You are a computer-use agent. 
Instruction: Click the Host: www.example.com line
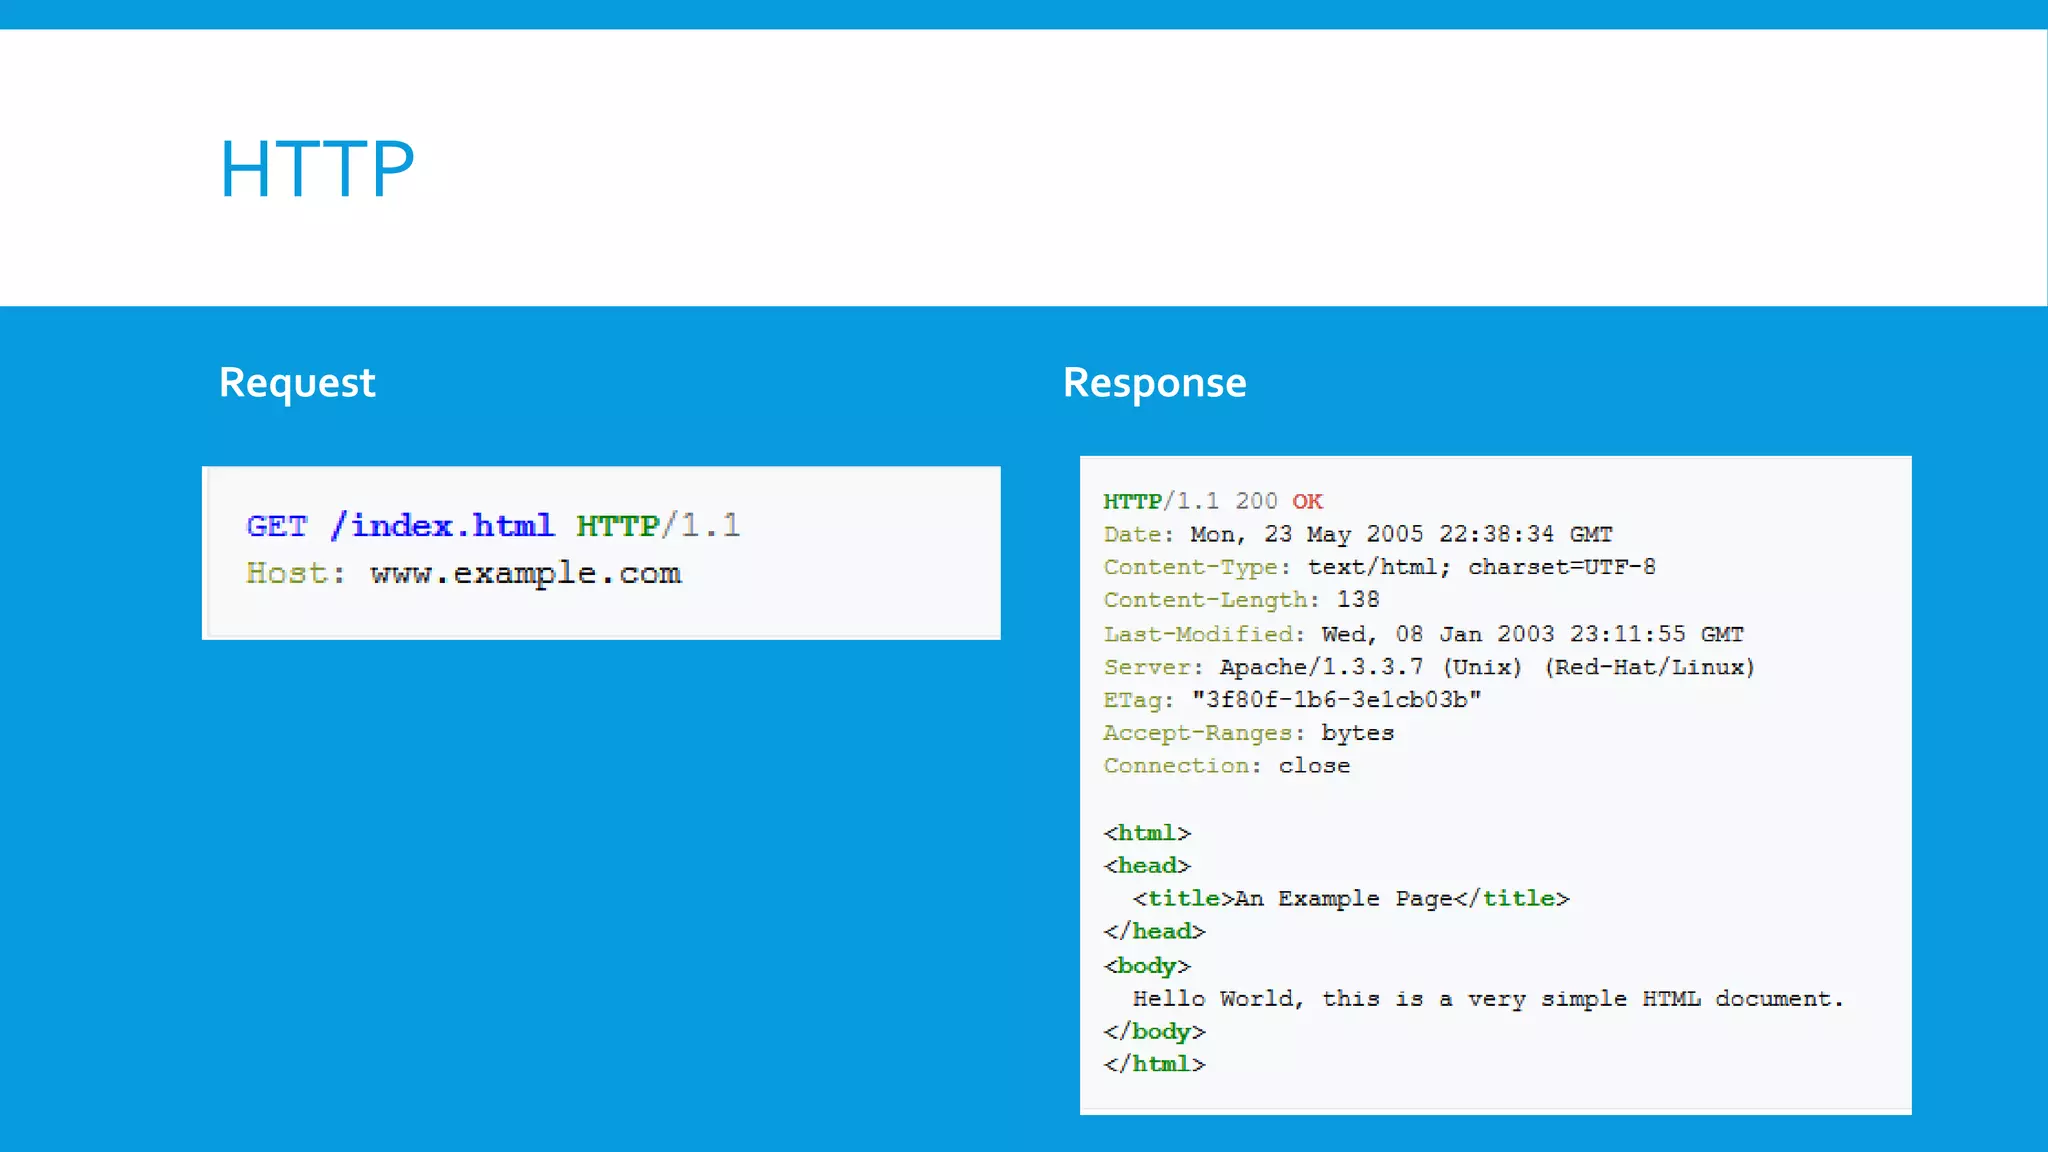(x=464, y=573)
